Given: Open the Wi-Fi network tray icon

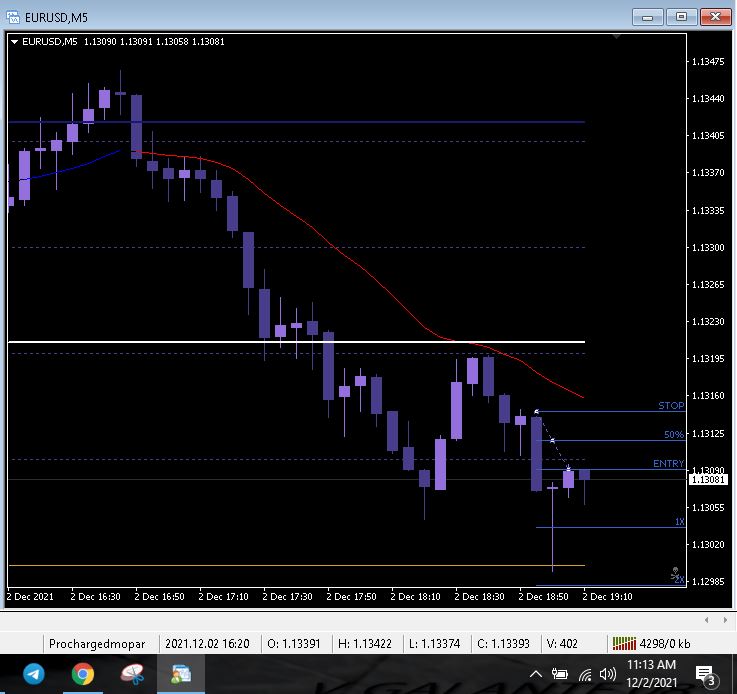Looking at the screenshot, I should pos(585,675).
